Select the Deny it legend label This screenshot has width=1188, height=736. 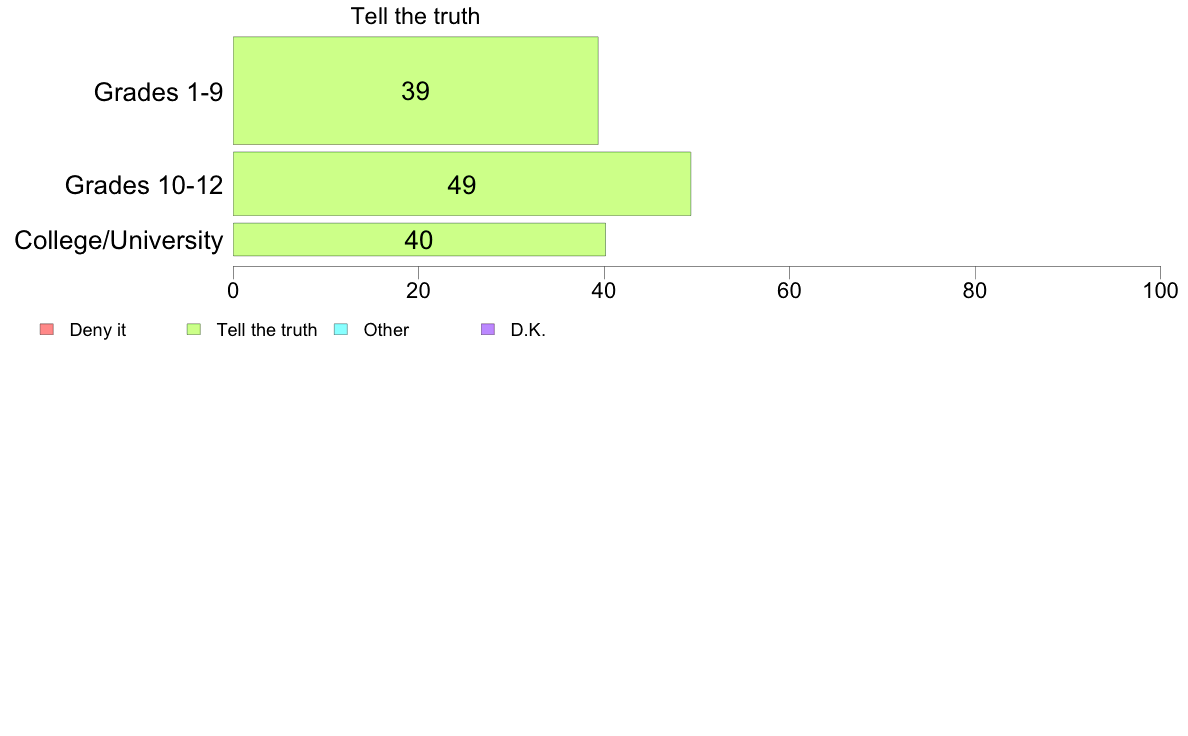point(98,330)
